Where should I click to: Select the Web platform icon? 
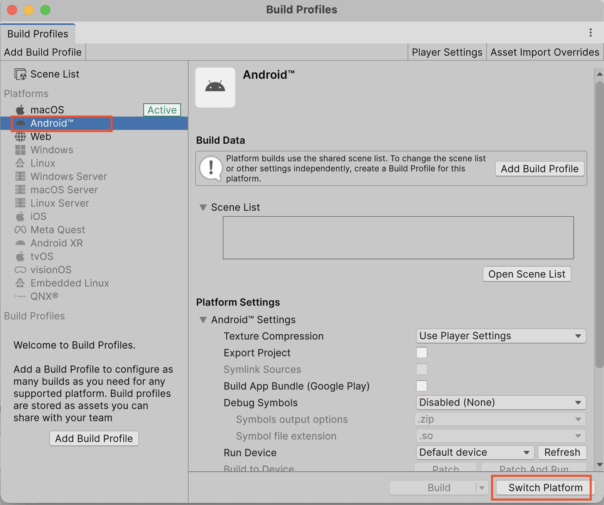(21, 137)
